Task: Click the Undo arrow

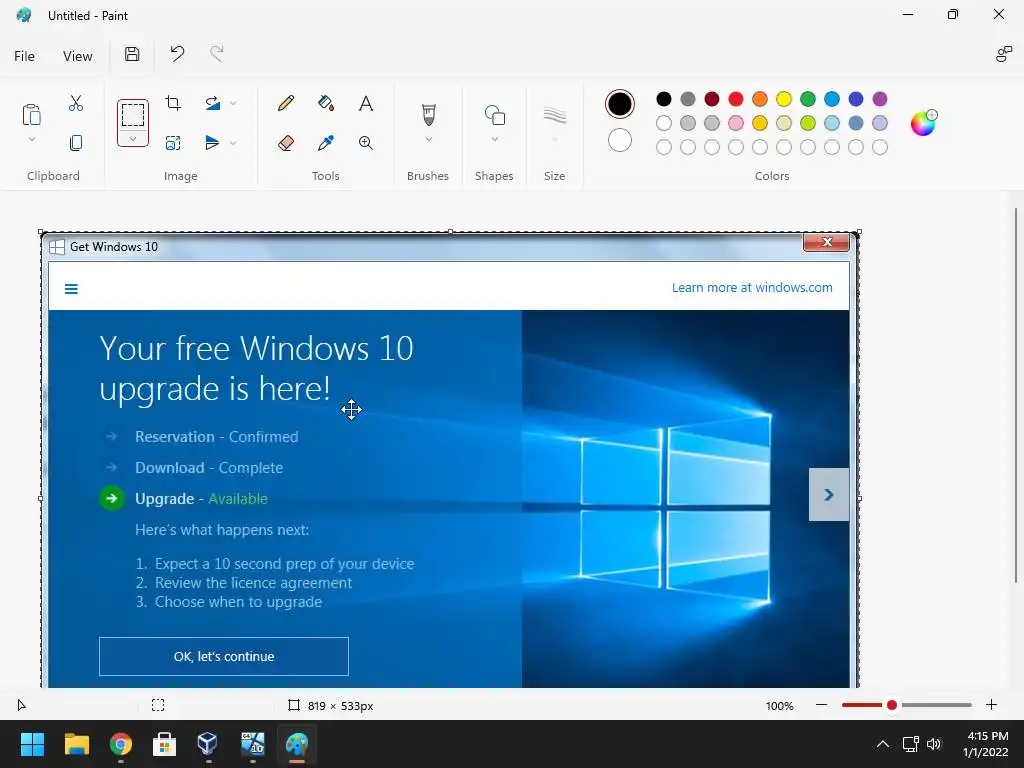Action: pyautogui.click(x=177, y=54)
